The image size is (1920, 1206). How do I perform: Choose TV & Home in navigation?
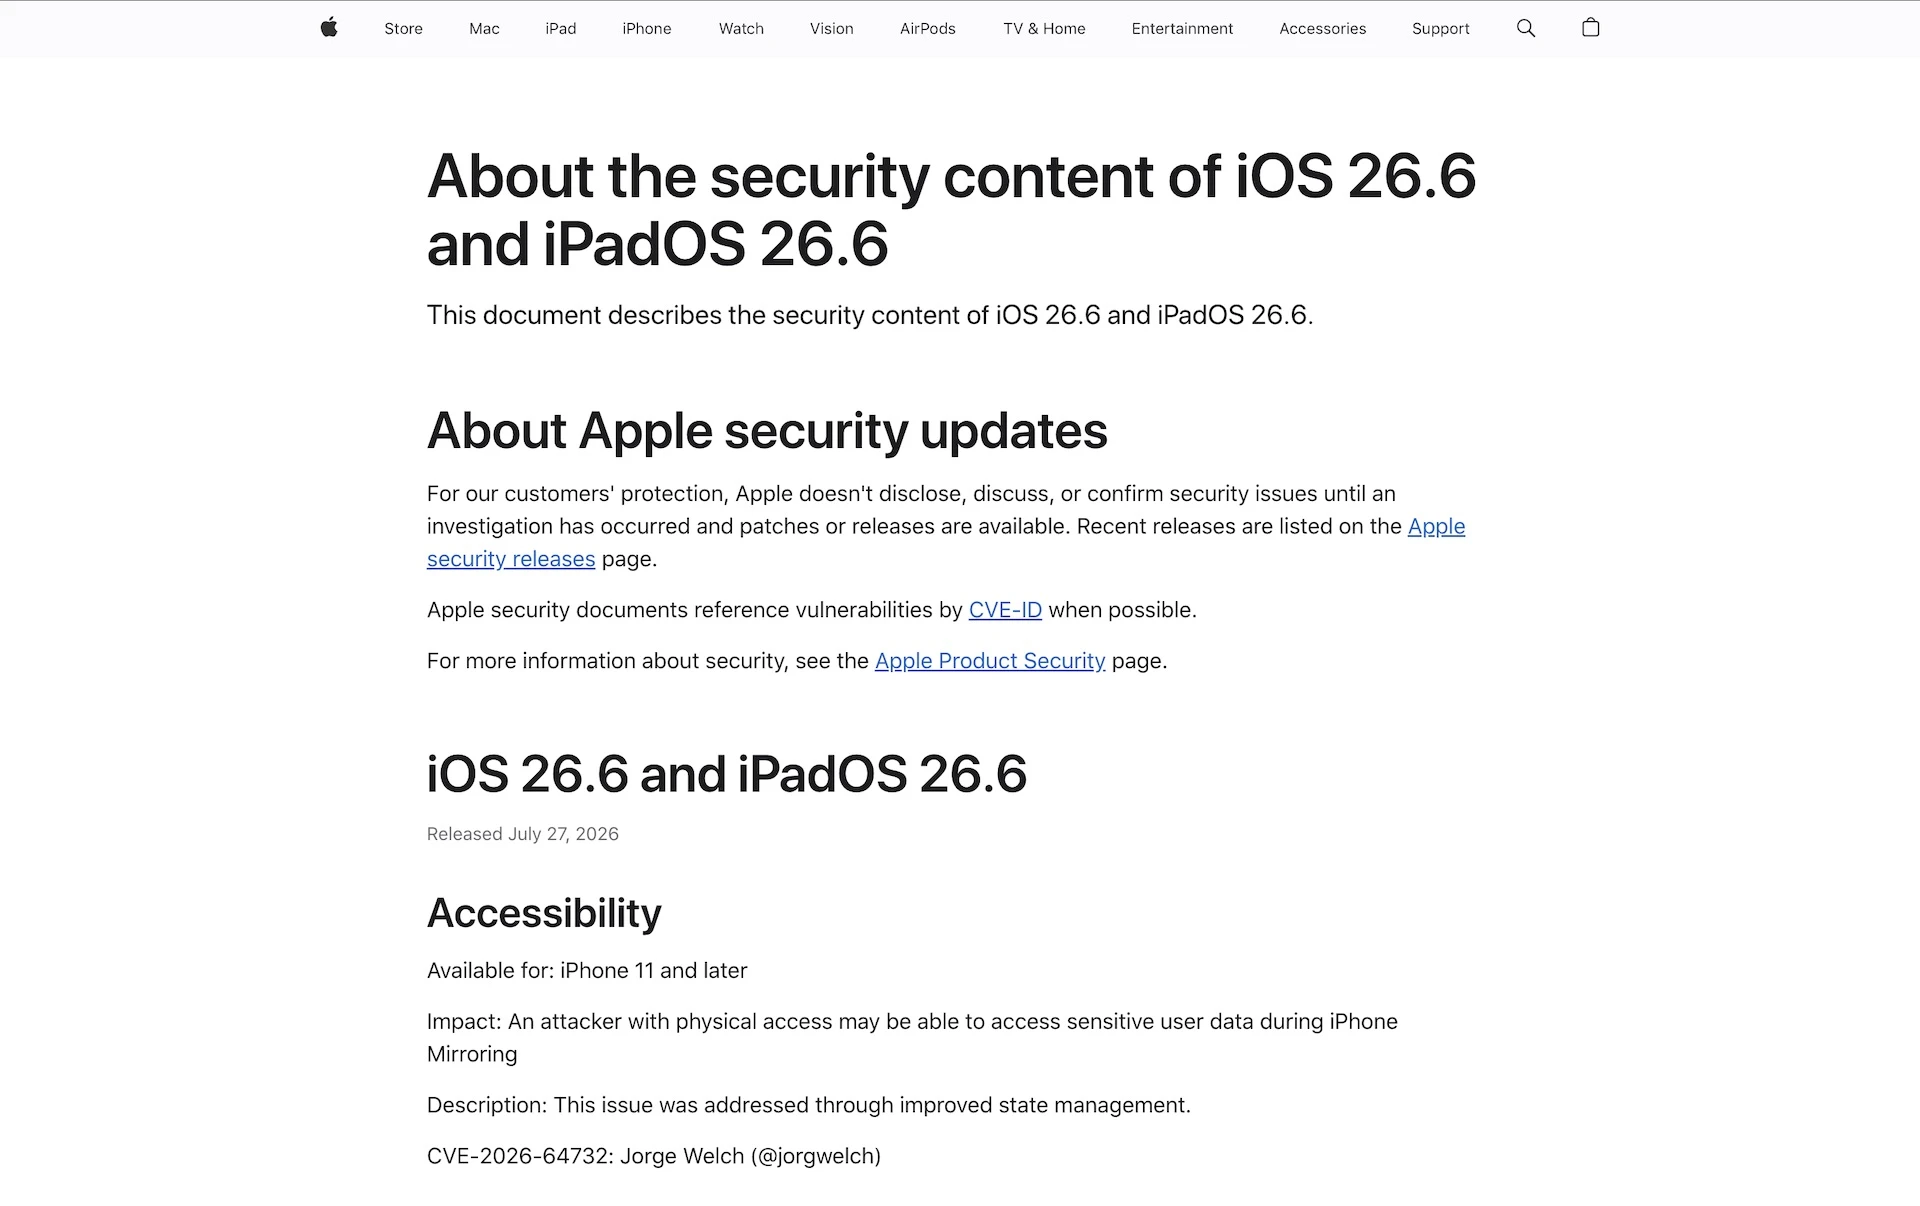click(1044, 29)
